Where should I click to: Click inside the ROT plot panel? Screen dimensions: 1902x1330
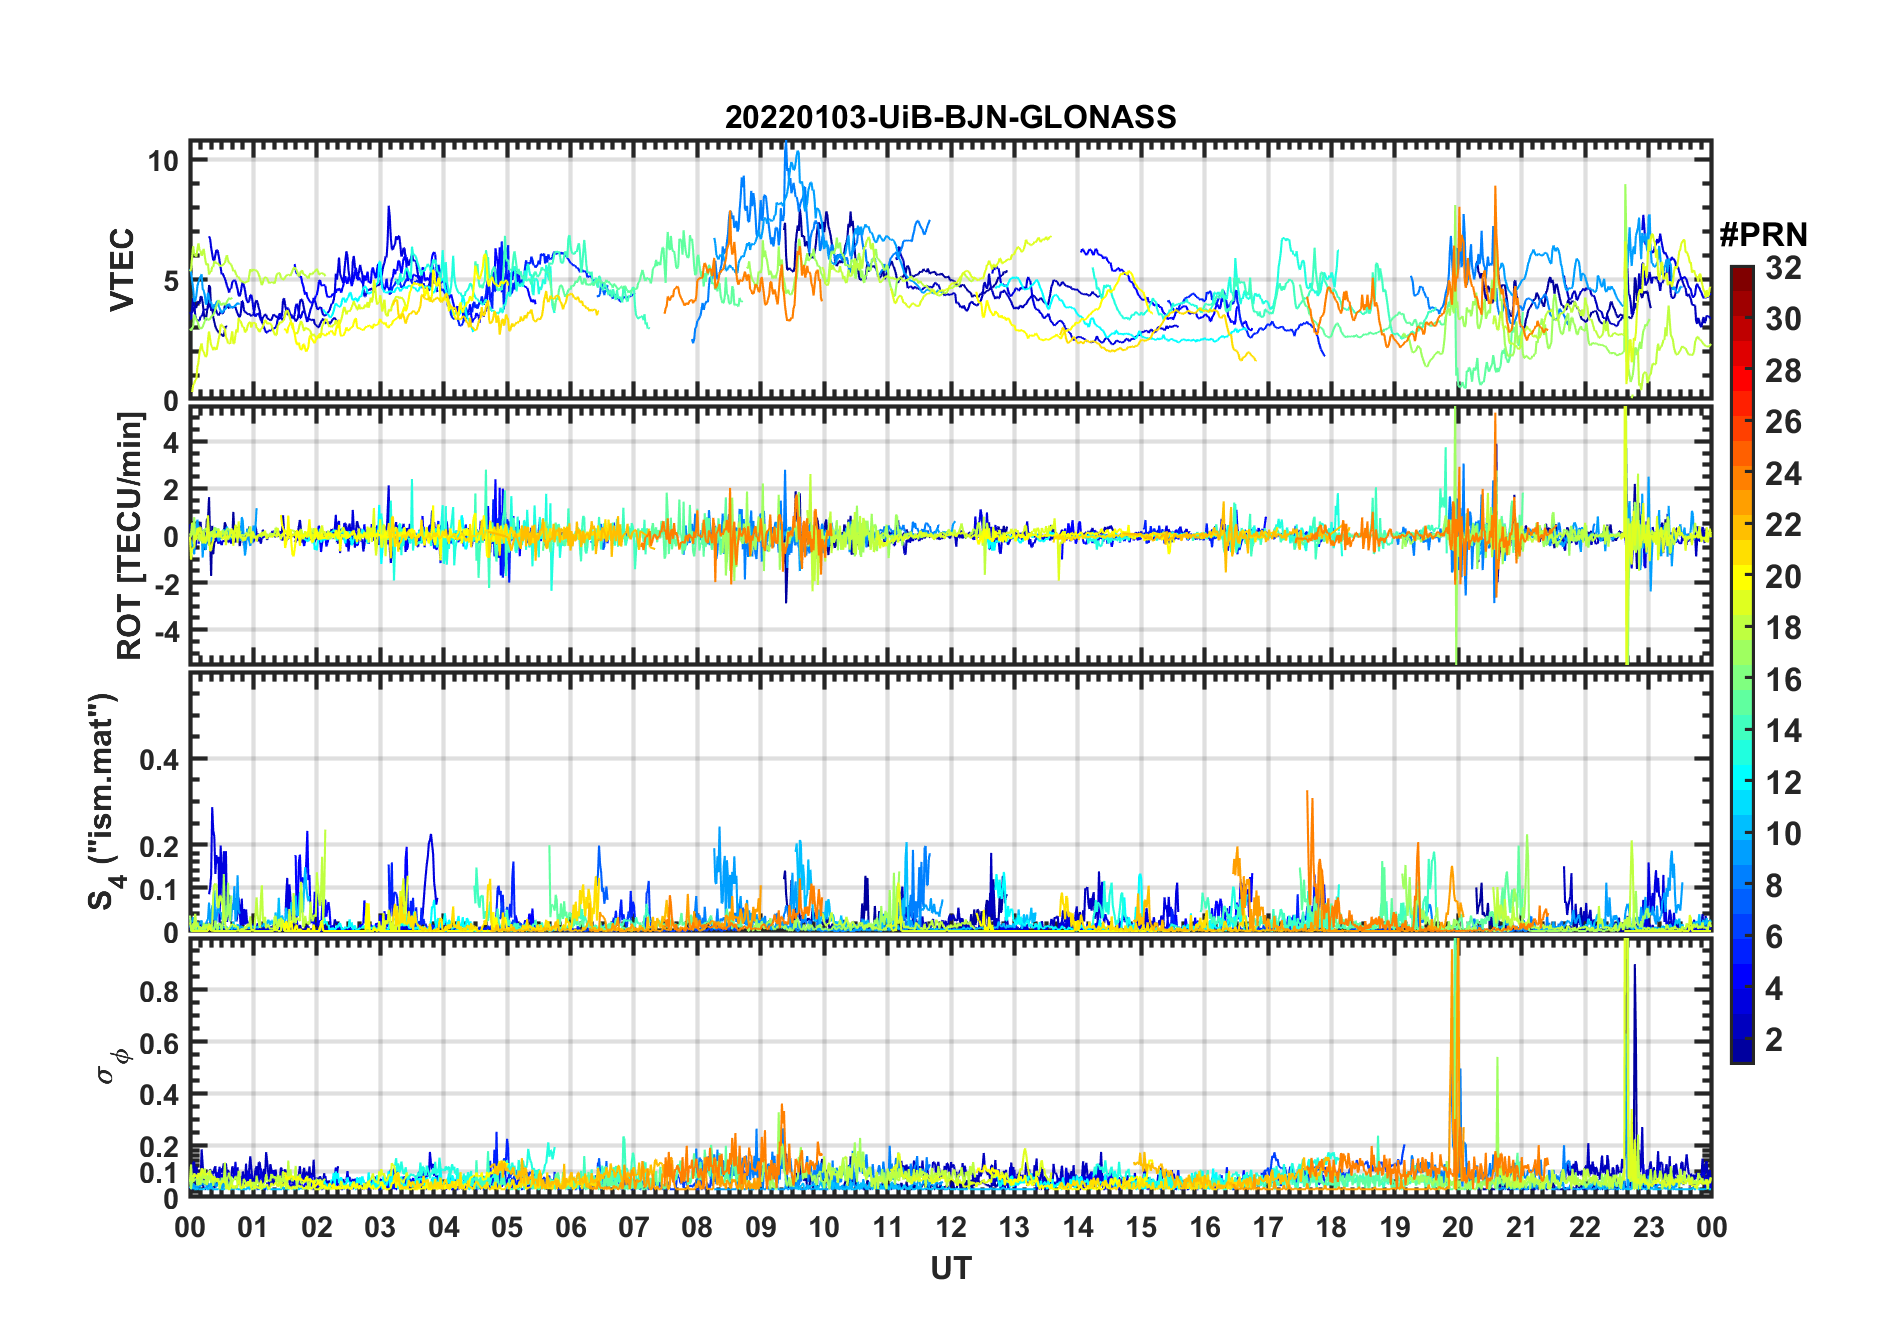click(x=950, y=535)
